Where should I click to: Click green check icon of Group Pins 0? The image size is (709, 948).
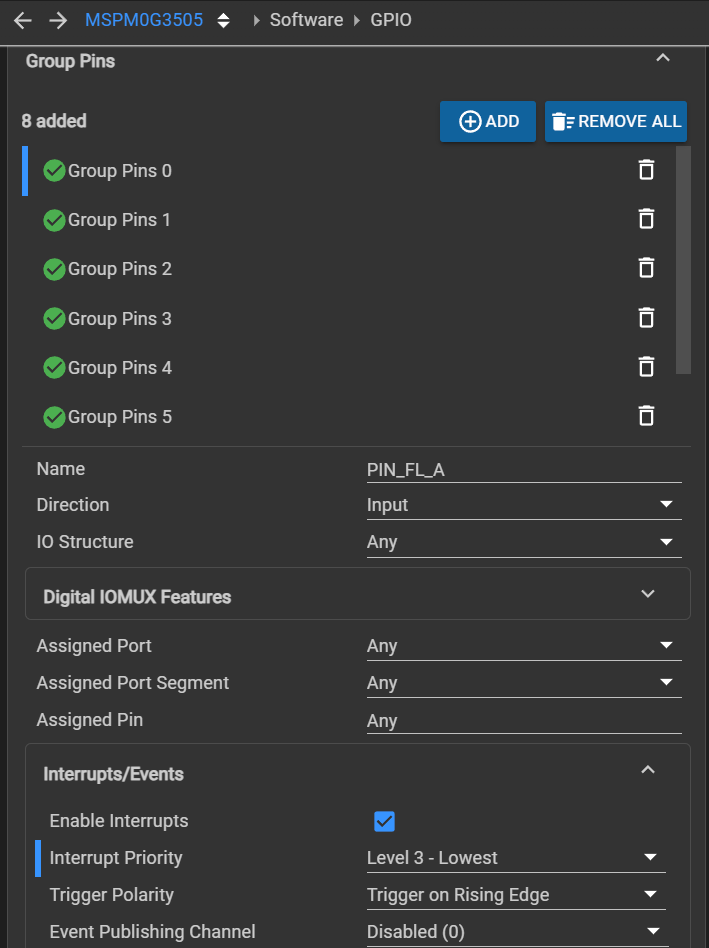[54, 171]
